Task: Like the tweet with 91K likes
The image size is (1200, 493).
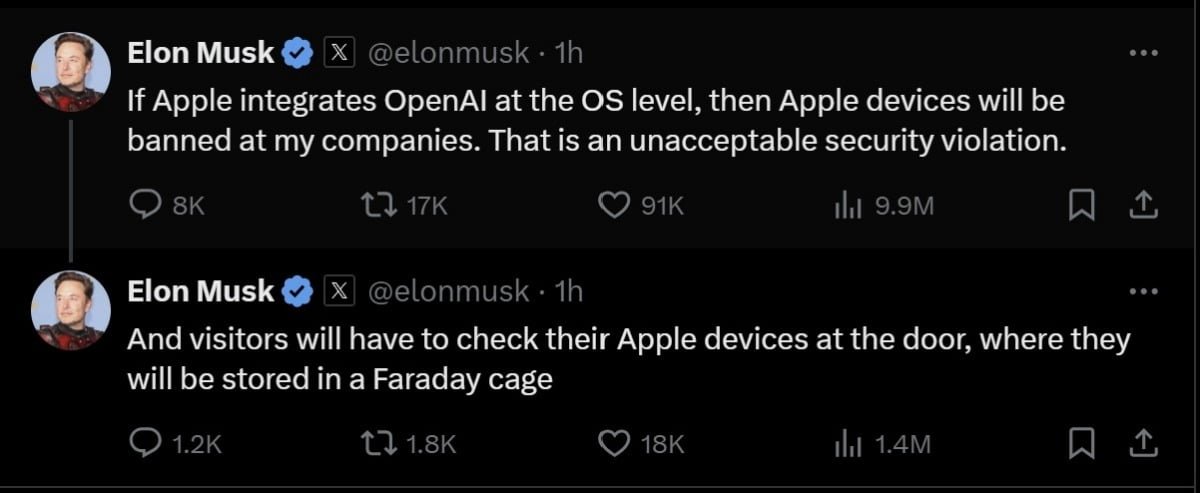Action: [611, 206]
